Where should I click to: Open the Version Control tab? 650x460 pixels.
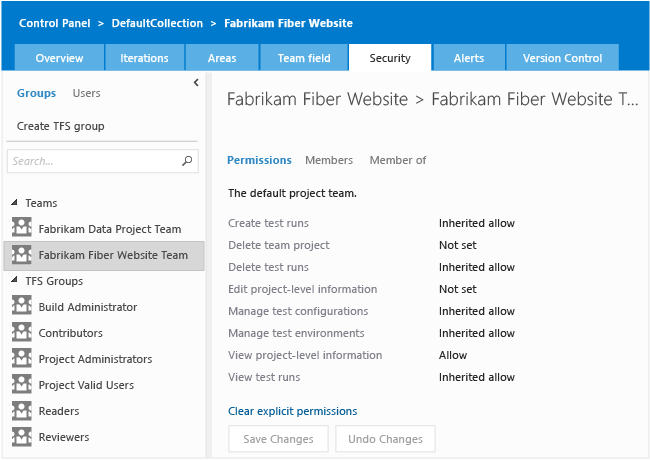[563, 58]
